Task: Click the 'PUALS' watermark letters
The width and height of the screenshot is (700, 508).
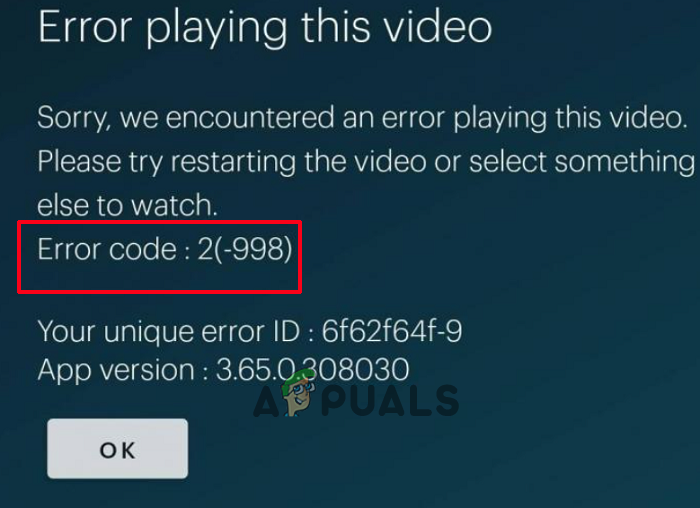Action: click(390, 400)
